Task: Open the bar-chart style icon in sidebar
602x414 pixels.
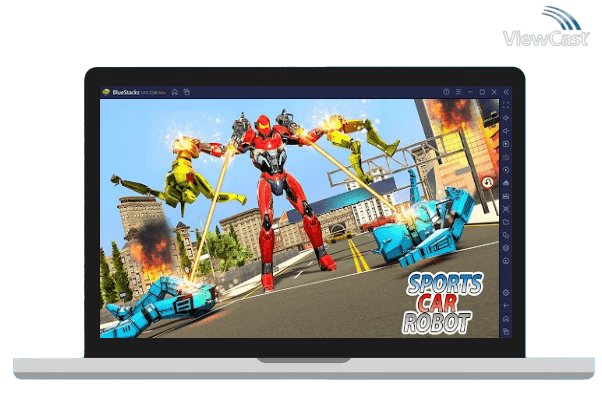Action: coord(506,157)
